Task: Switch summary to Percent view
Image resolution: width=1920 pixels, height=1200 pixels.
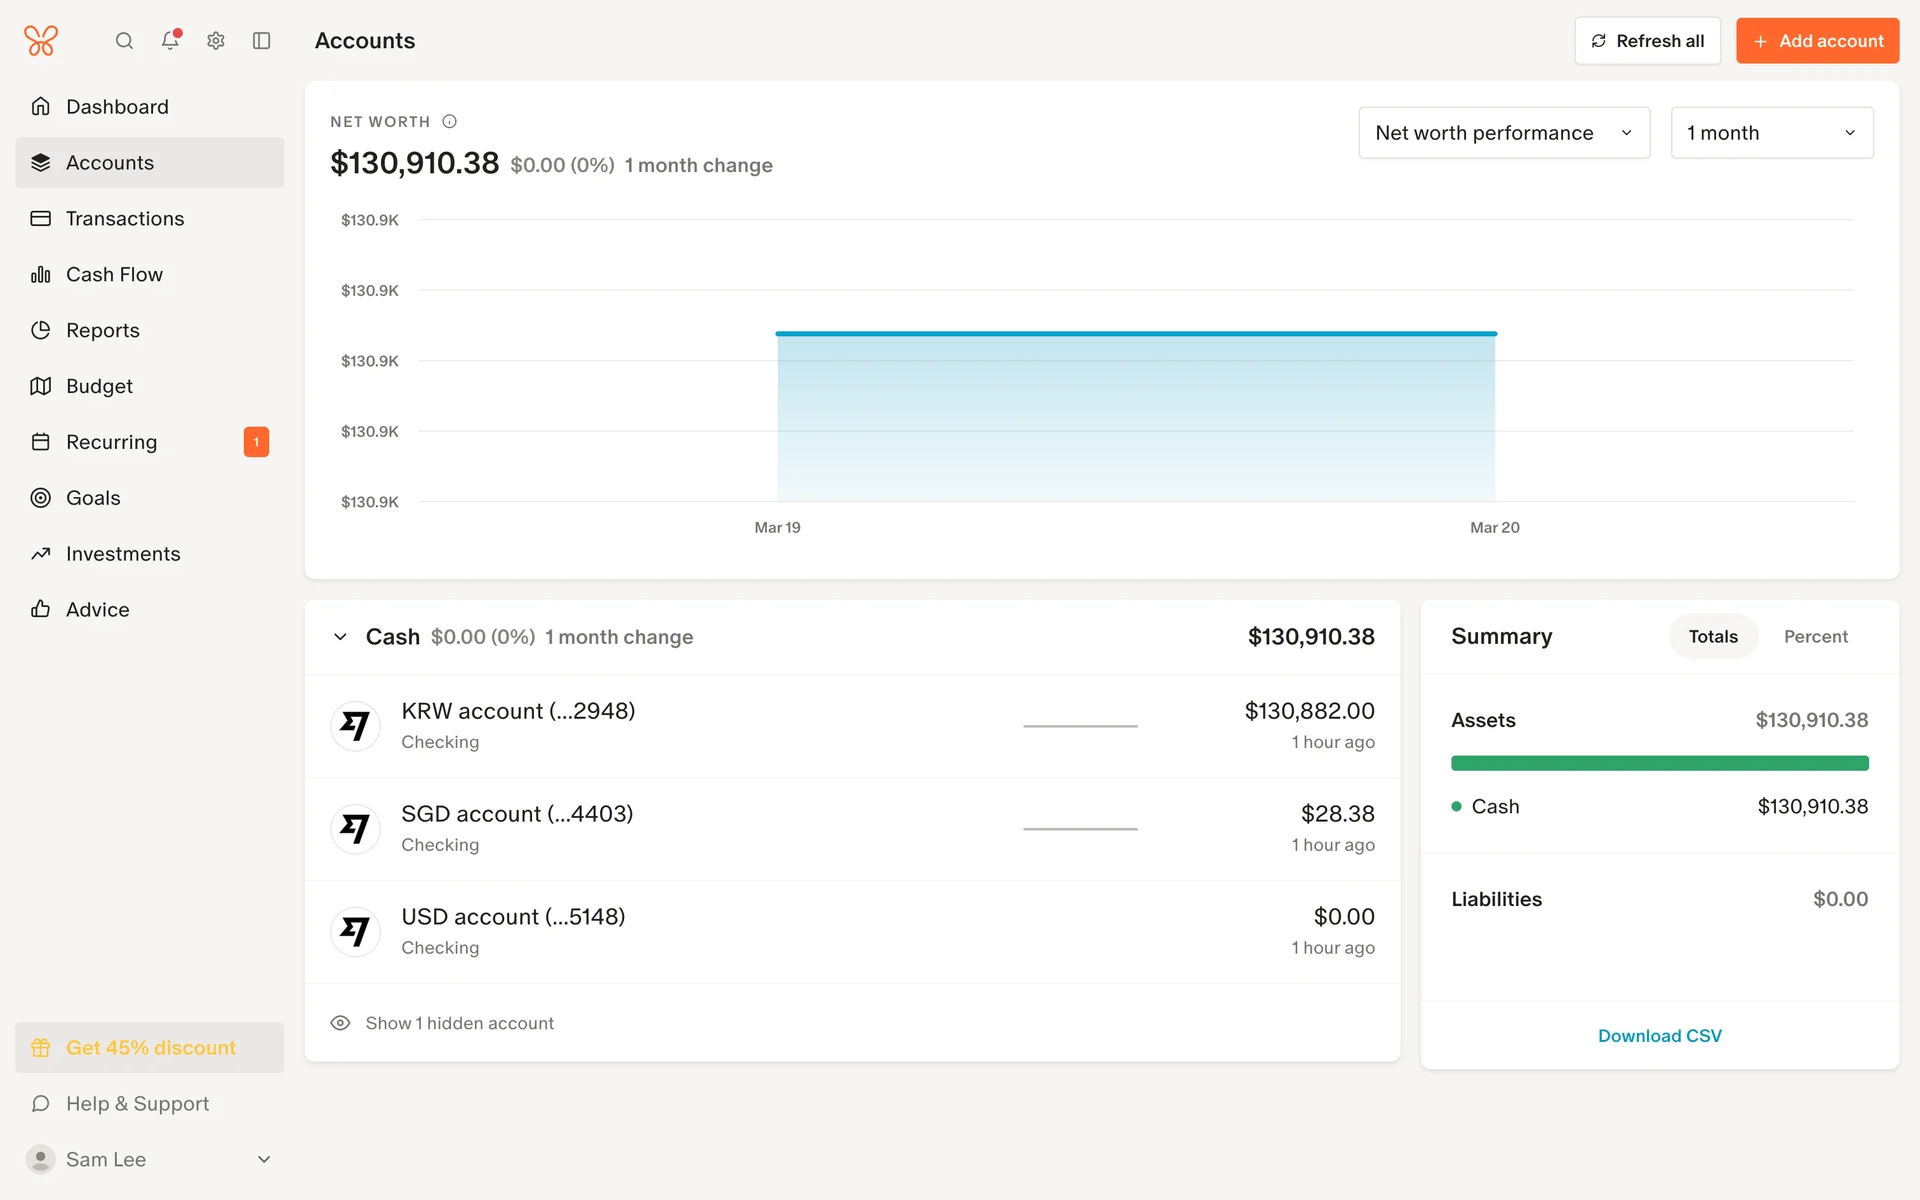Action: coord(1815,637)
